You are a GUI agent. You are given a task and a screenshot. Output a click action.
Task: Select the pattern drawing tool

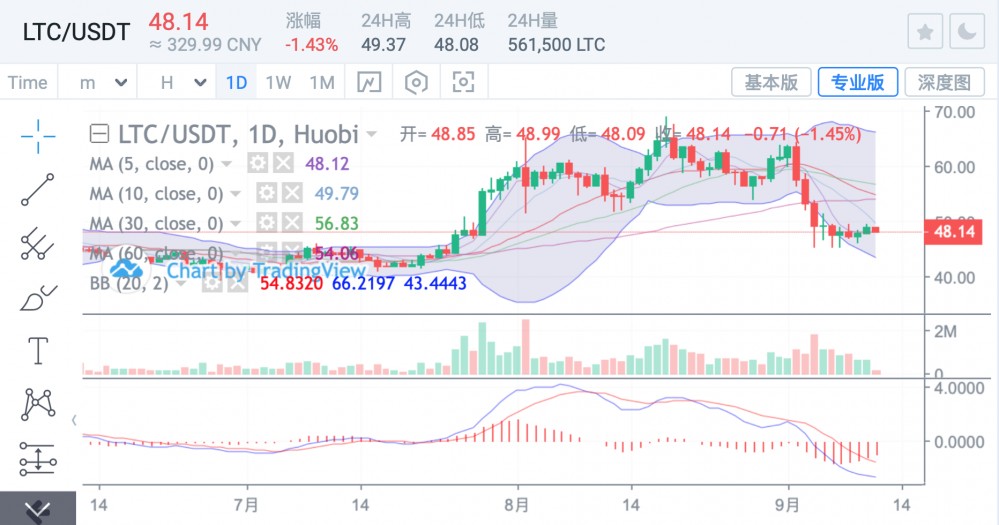point(38,405)
